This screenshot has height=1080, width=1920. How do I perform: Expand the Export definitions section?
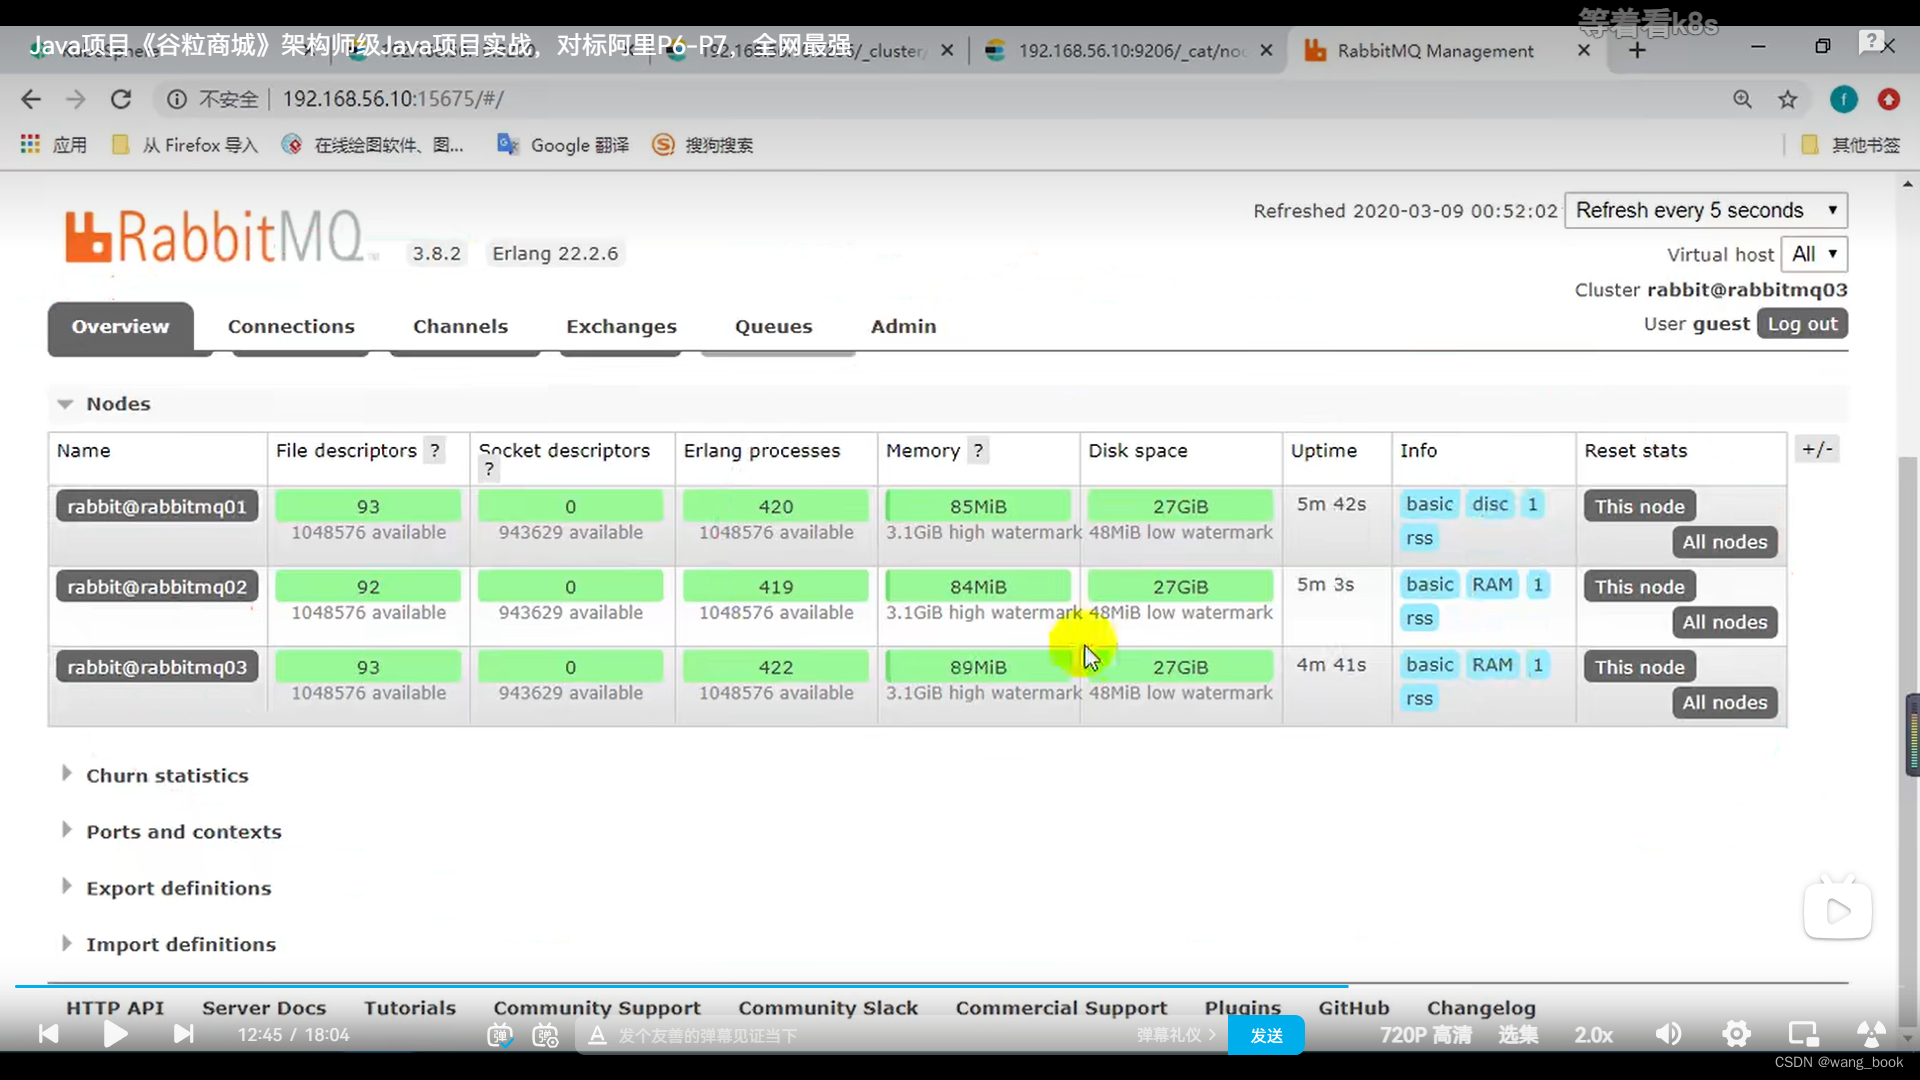(x=166, y=888)
